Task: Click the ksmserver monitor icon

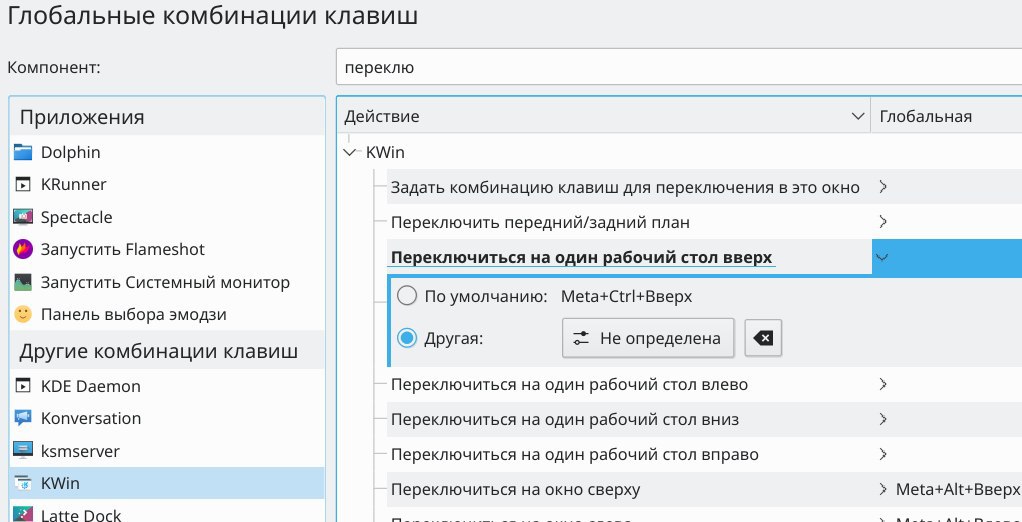Action: tap(23, 451)
